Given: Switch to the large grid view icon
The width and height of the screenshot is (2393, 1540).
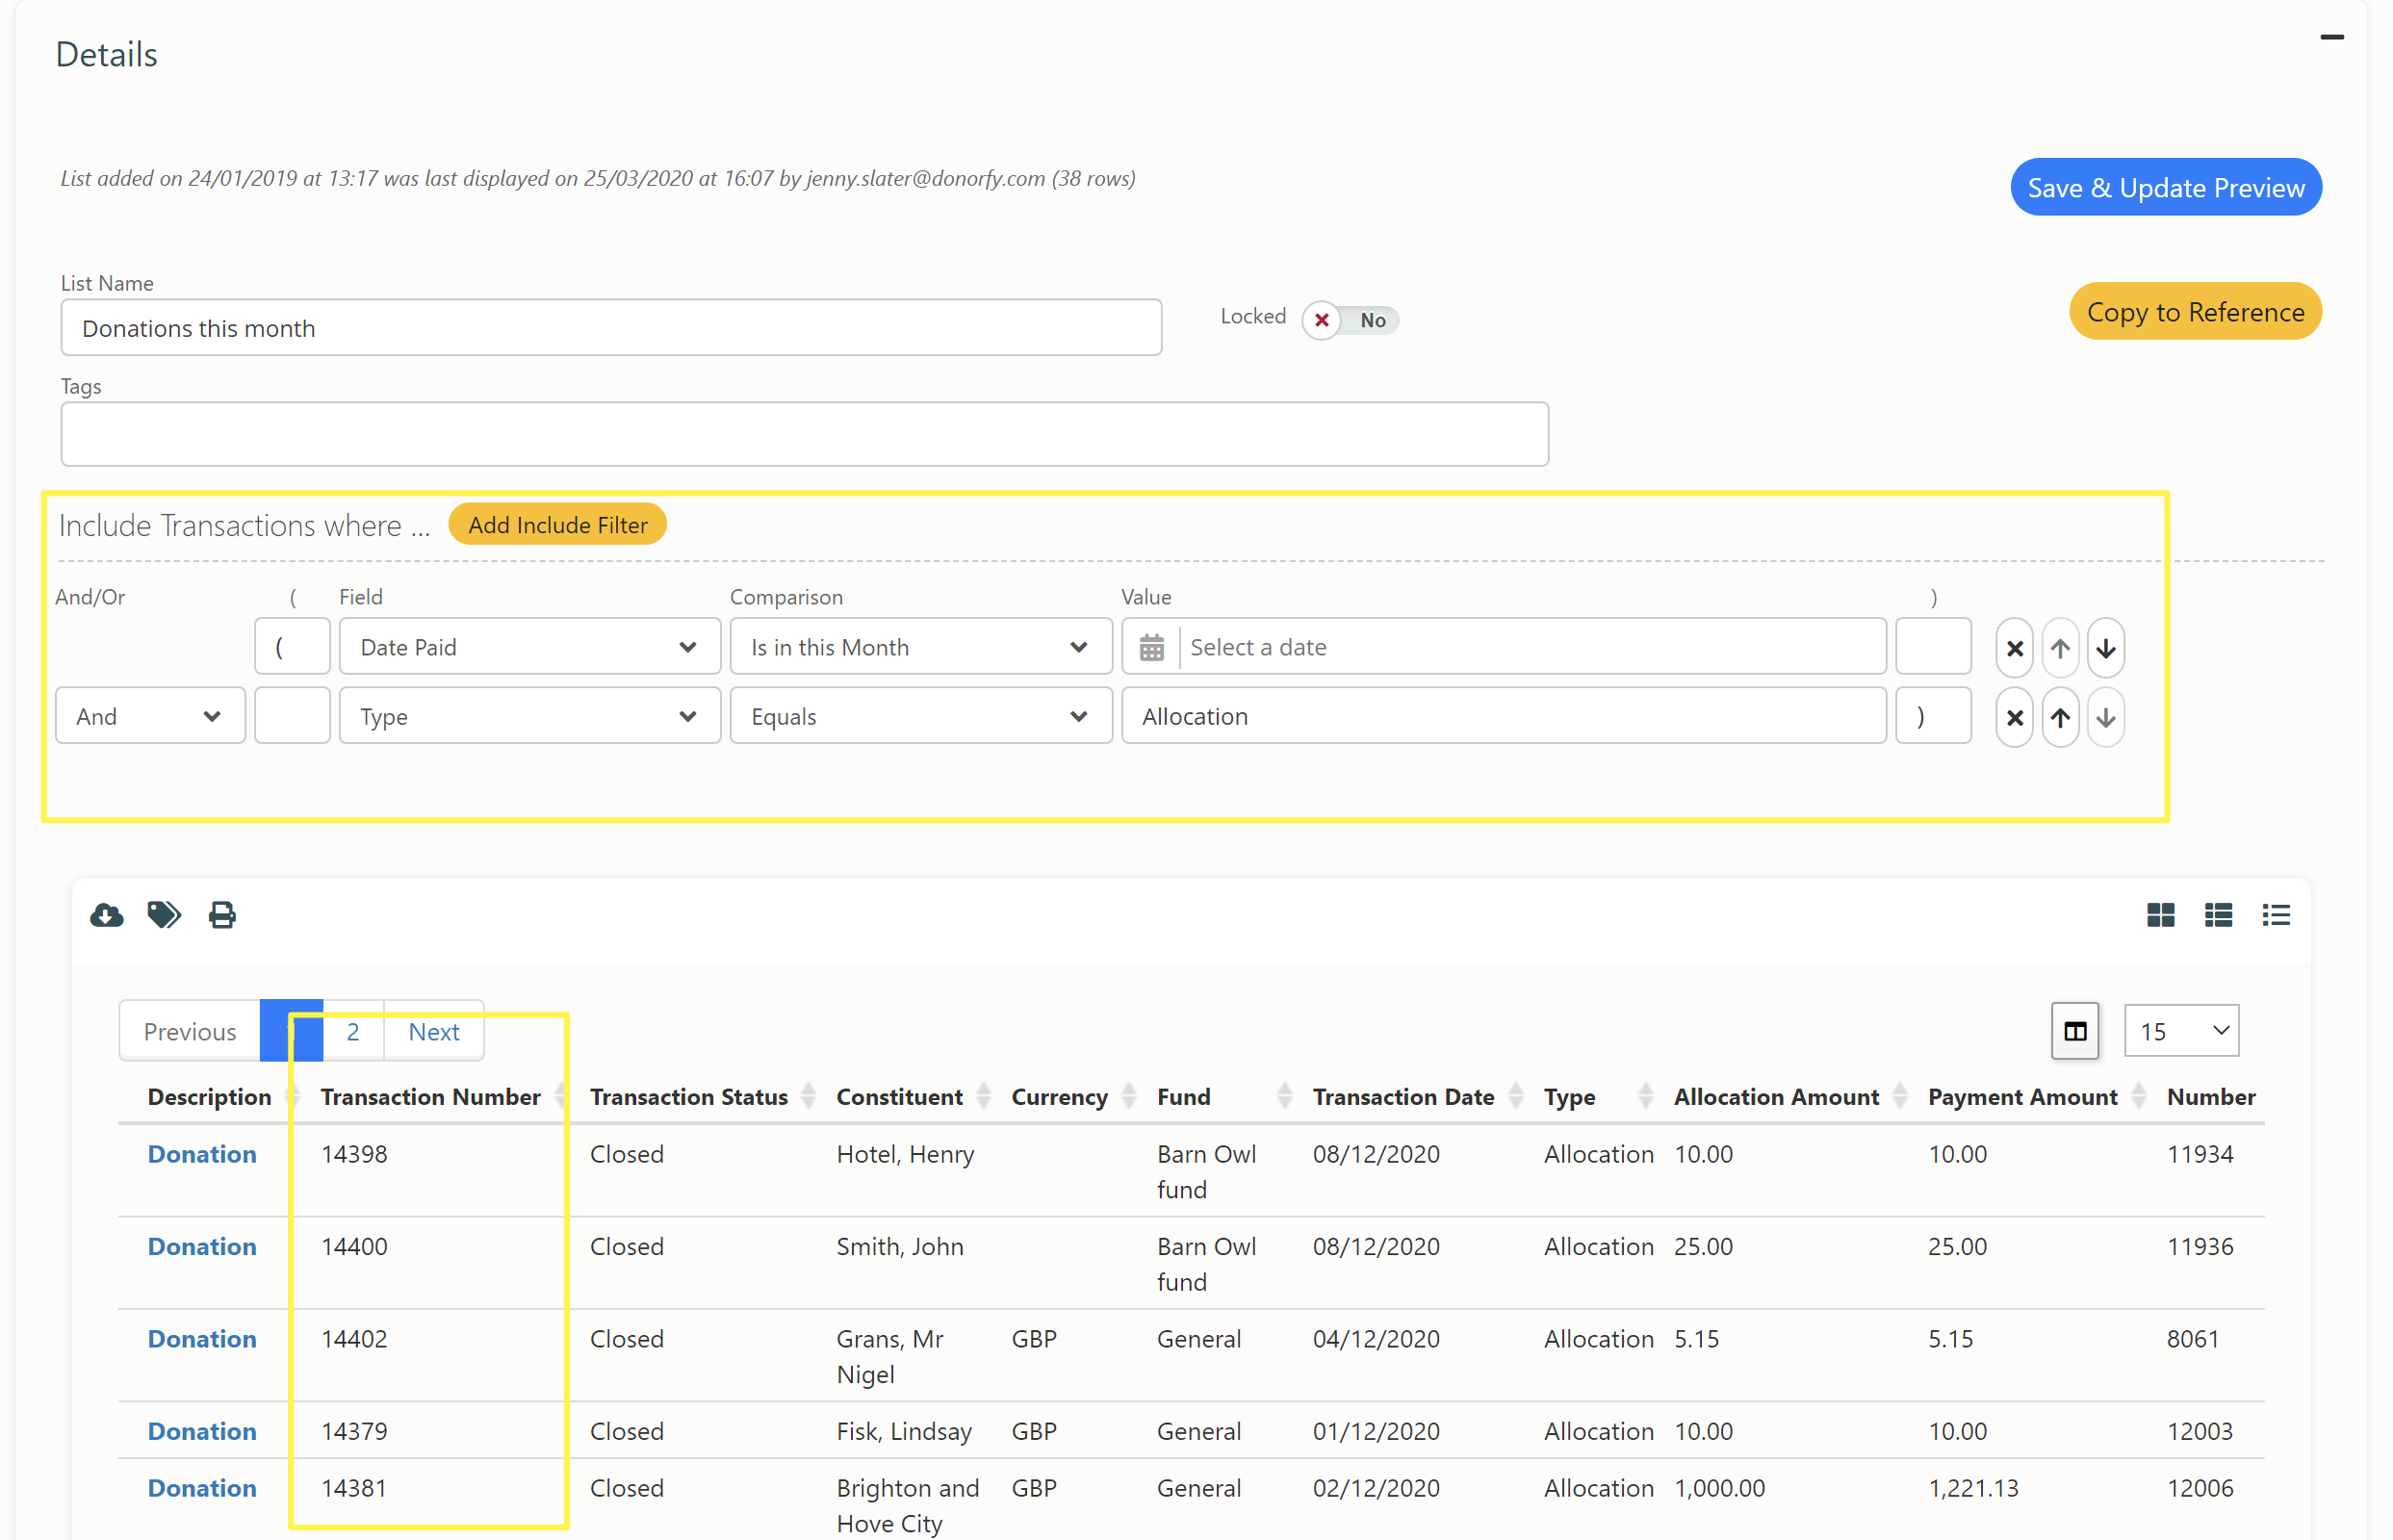Looking at the screenshot, I should pos(2161,915).
